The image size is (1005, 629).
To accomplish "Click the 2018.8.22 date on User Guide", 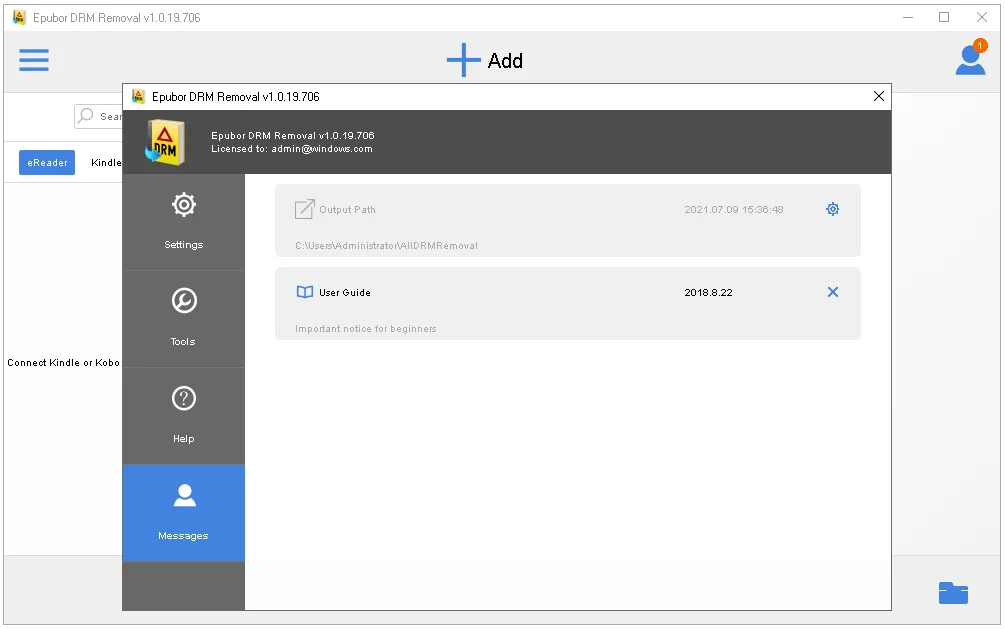I will point(708,292).
